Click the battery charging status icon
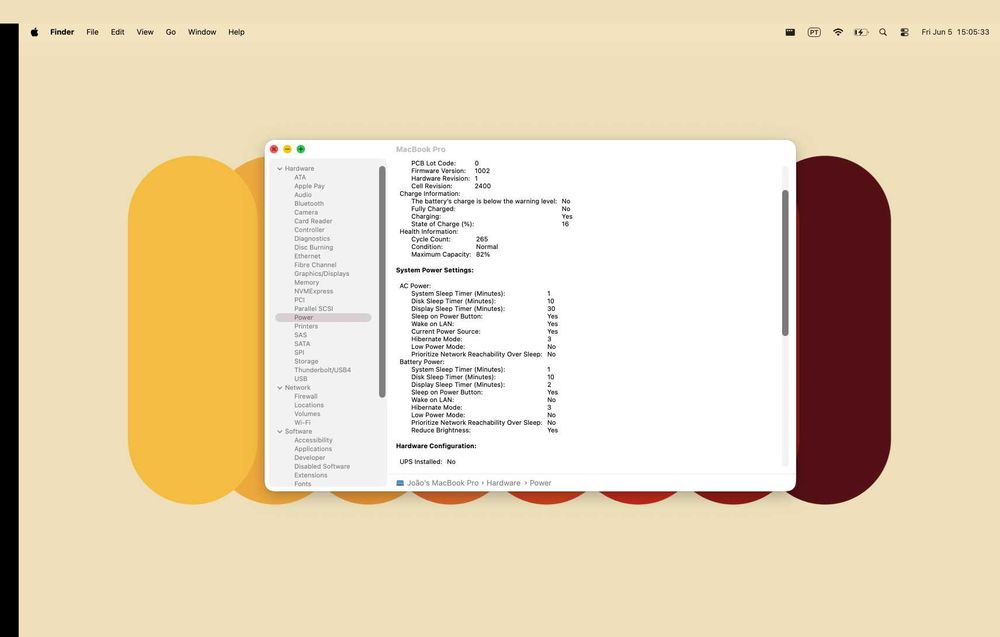Image resolution: width=1000 pixels, height=637 pixels. click(861, 32)
